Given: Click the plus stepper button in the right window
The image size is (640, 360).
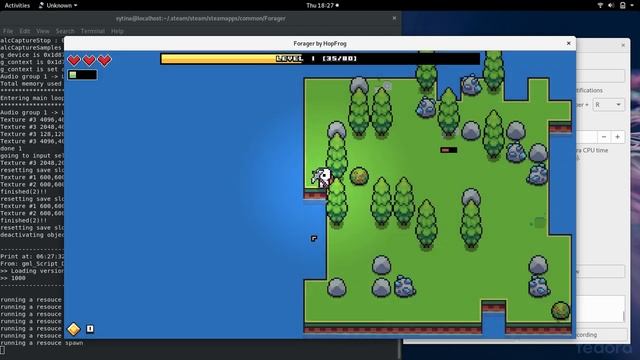Looking at the screenshot, I should (618, 137).
